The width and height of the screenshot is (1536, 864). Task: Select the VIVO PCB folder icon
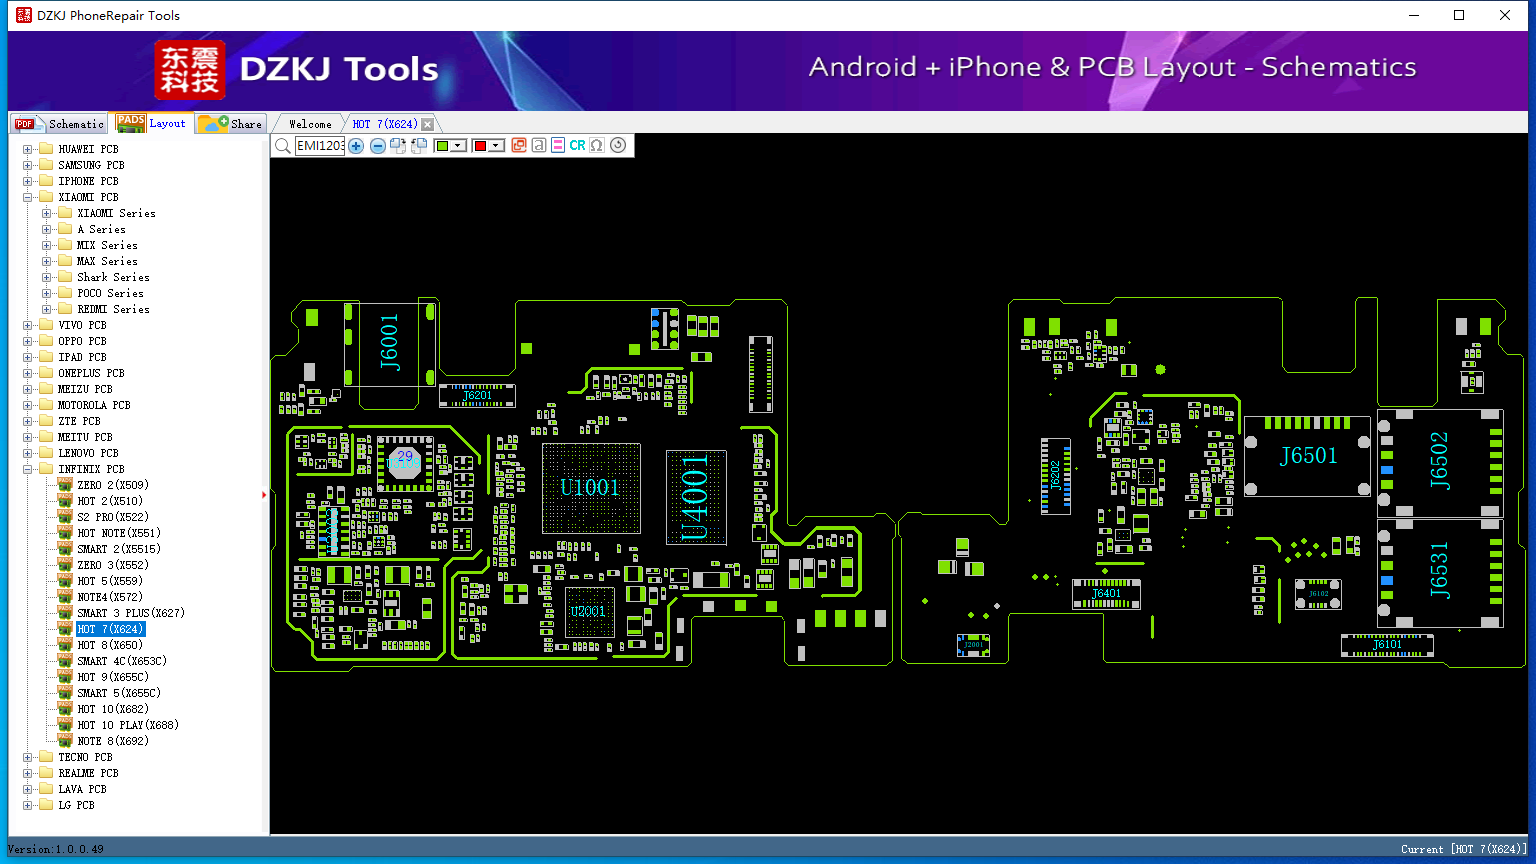[46, 325]
